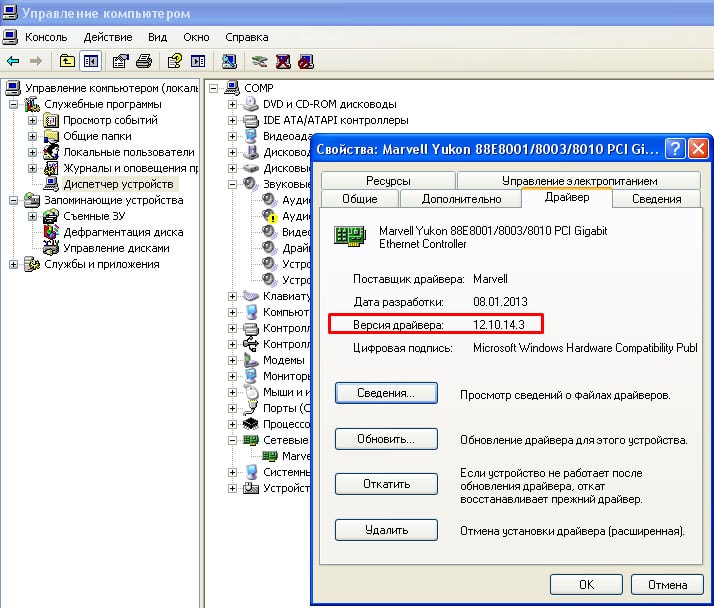Click the Back arrow in the toolbar

coord(13,61)
